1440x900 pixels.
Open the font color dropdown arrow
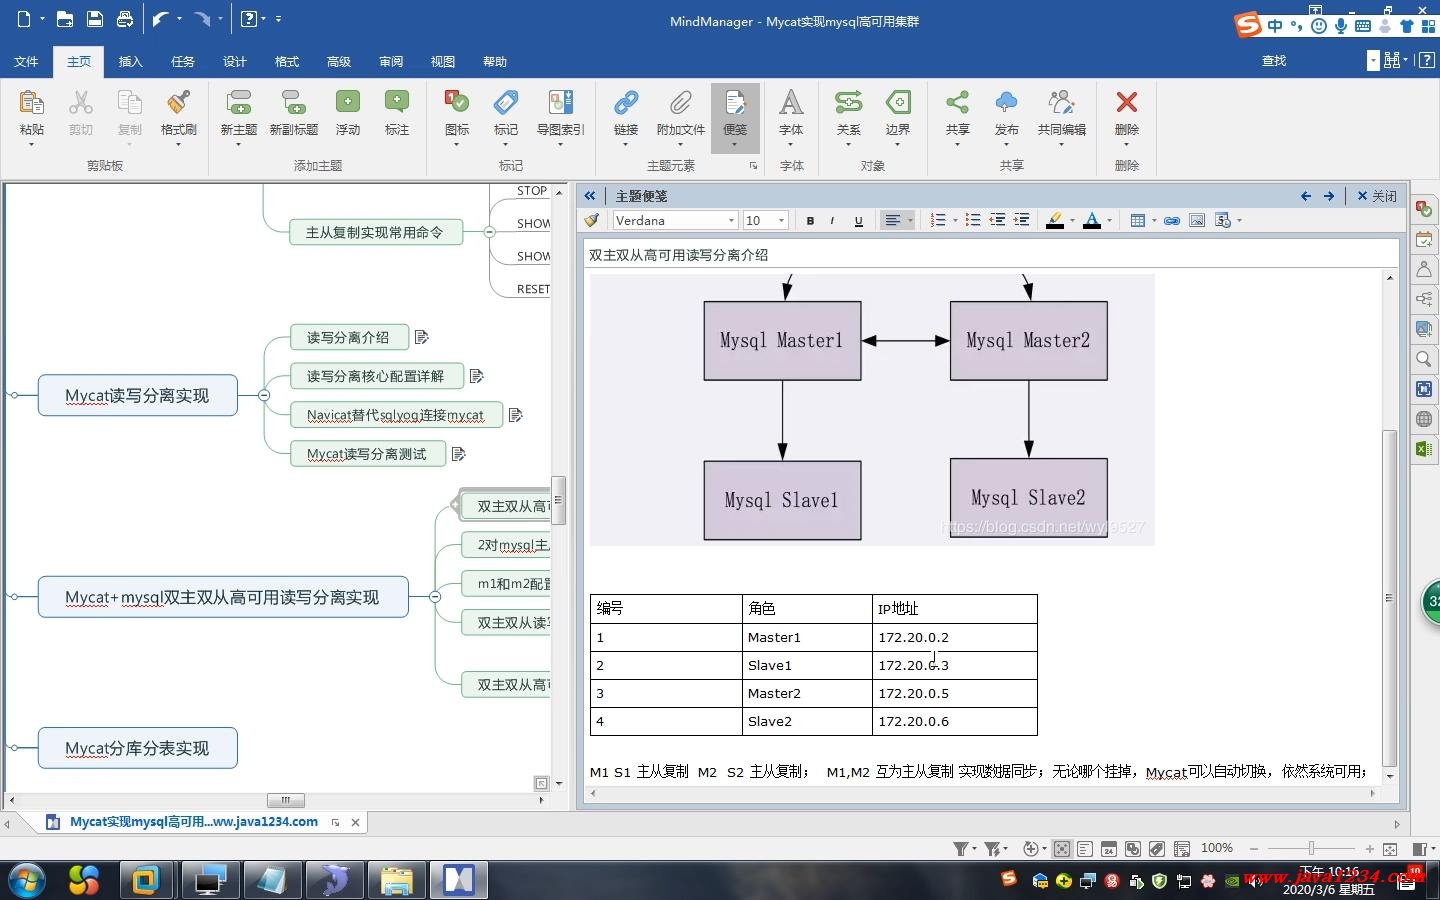[x=1109, y=221]
